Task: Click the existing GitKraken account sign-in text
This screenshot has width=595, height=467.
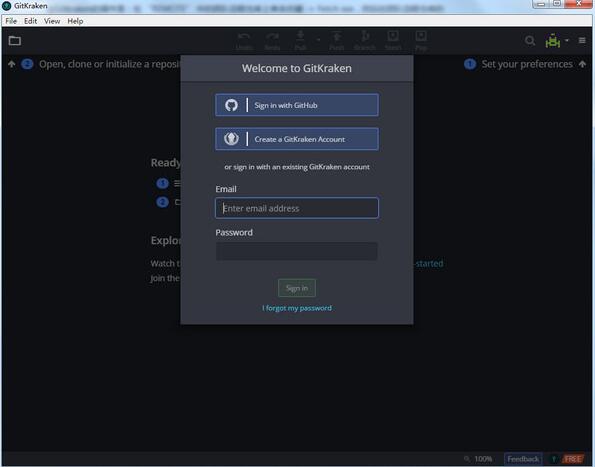Action: (297, 167)
